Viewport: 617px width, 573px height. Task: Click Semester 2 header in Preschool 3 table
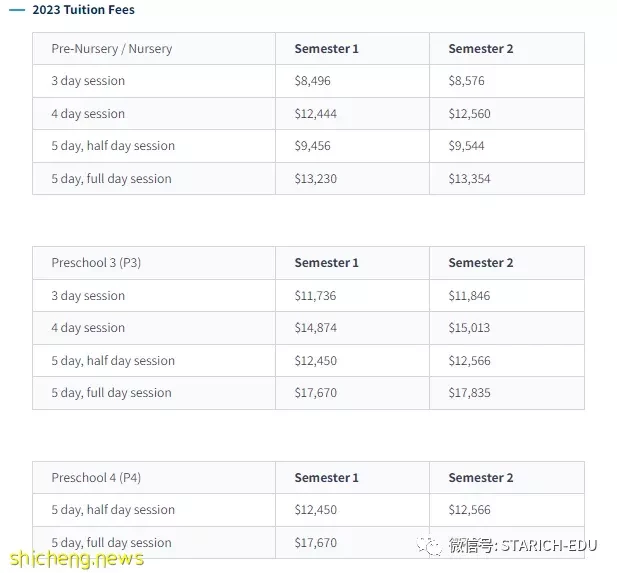(481, 263)
